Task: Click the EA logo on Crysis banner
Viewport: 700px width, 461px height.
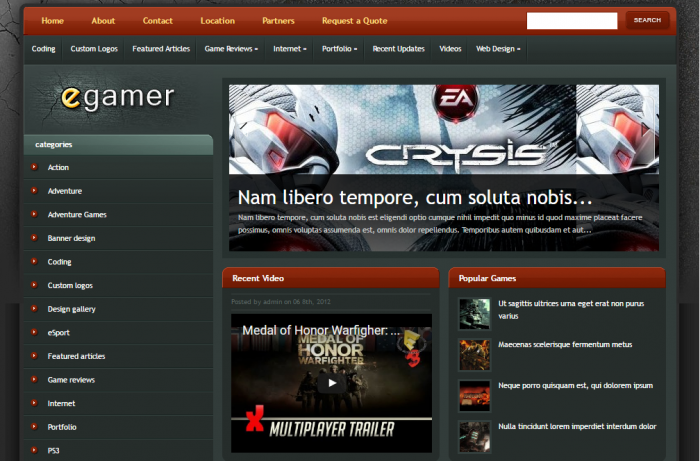Action: (x=455, y=101)
